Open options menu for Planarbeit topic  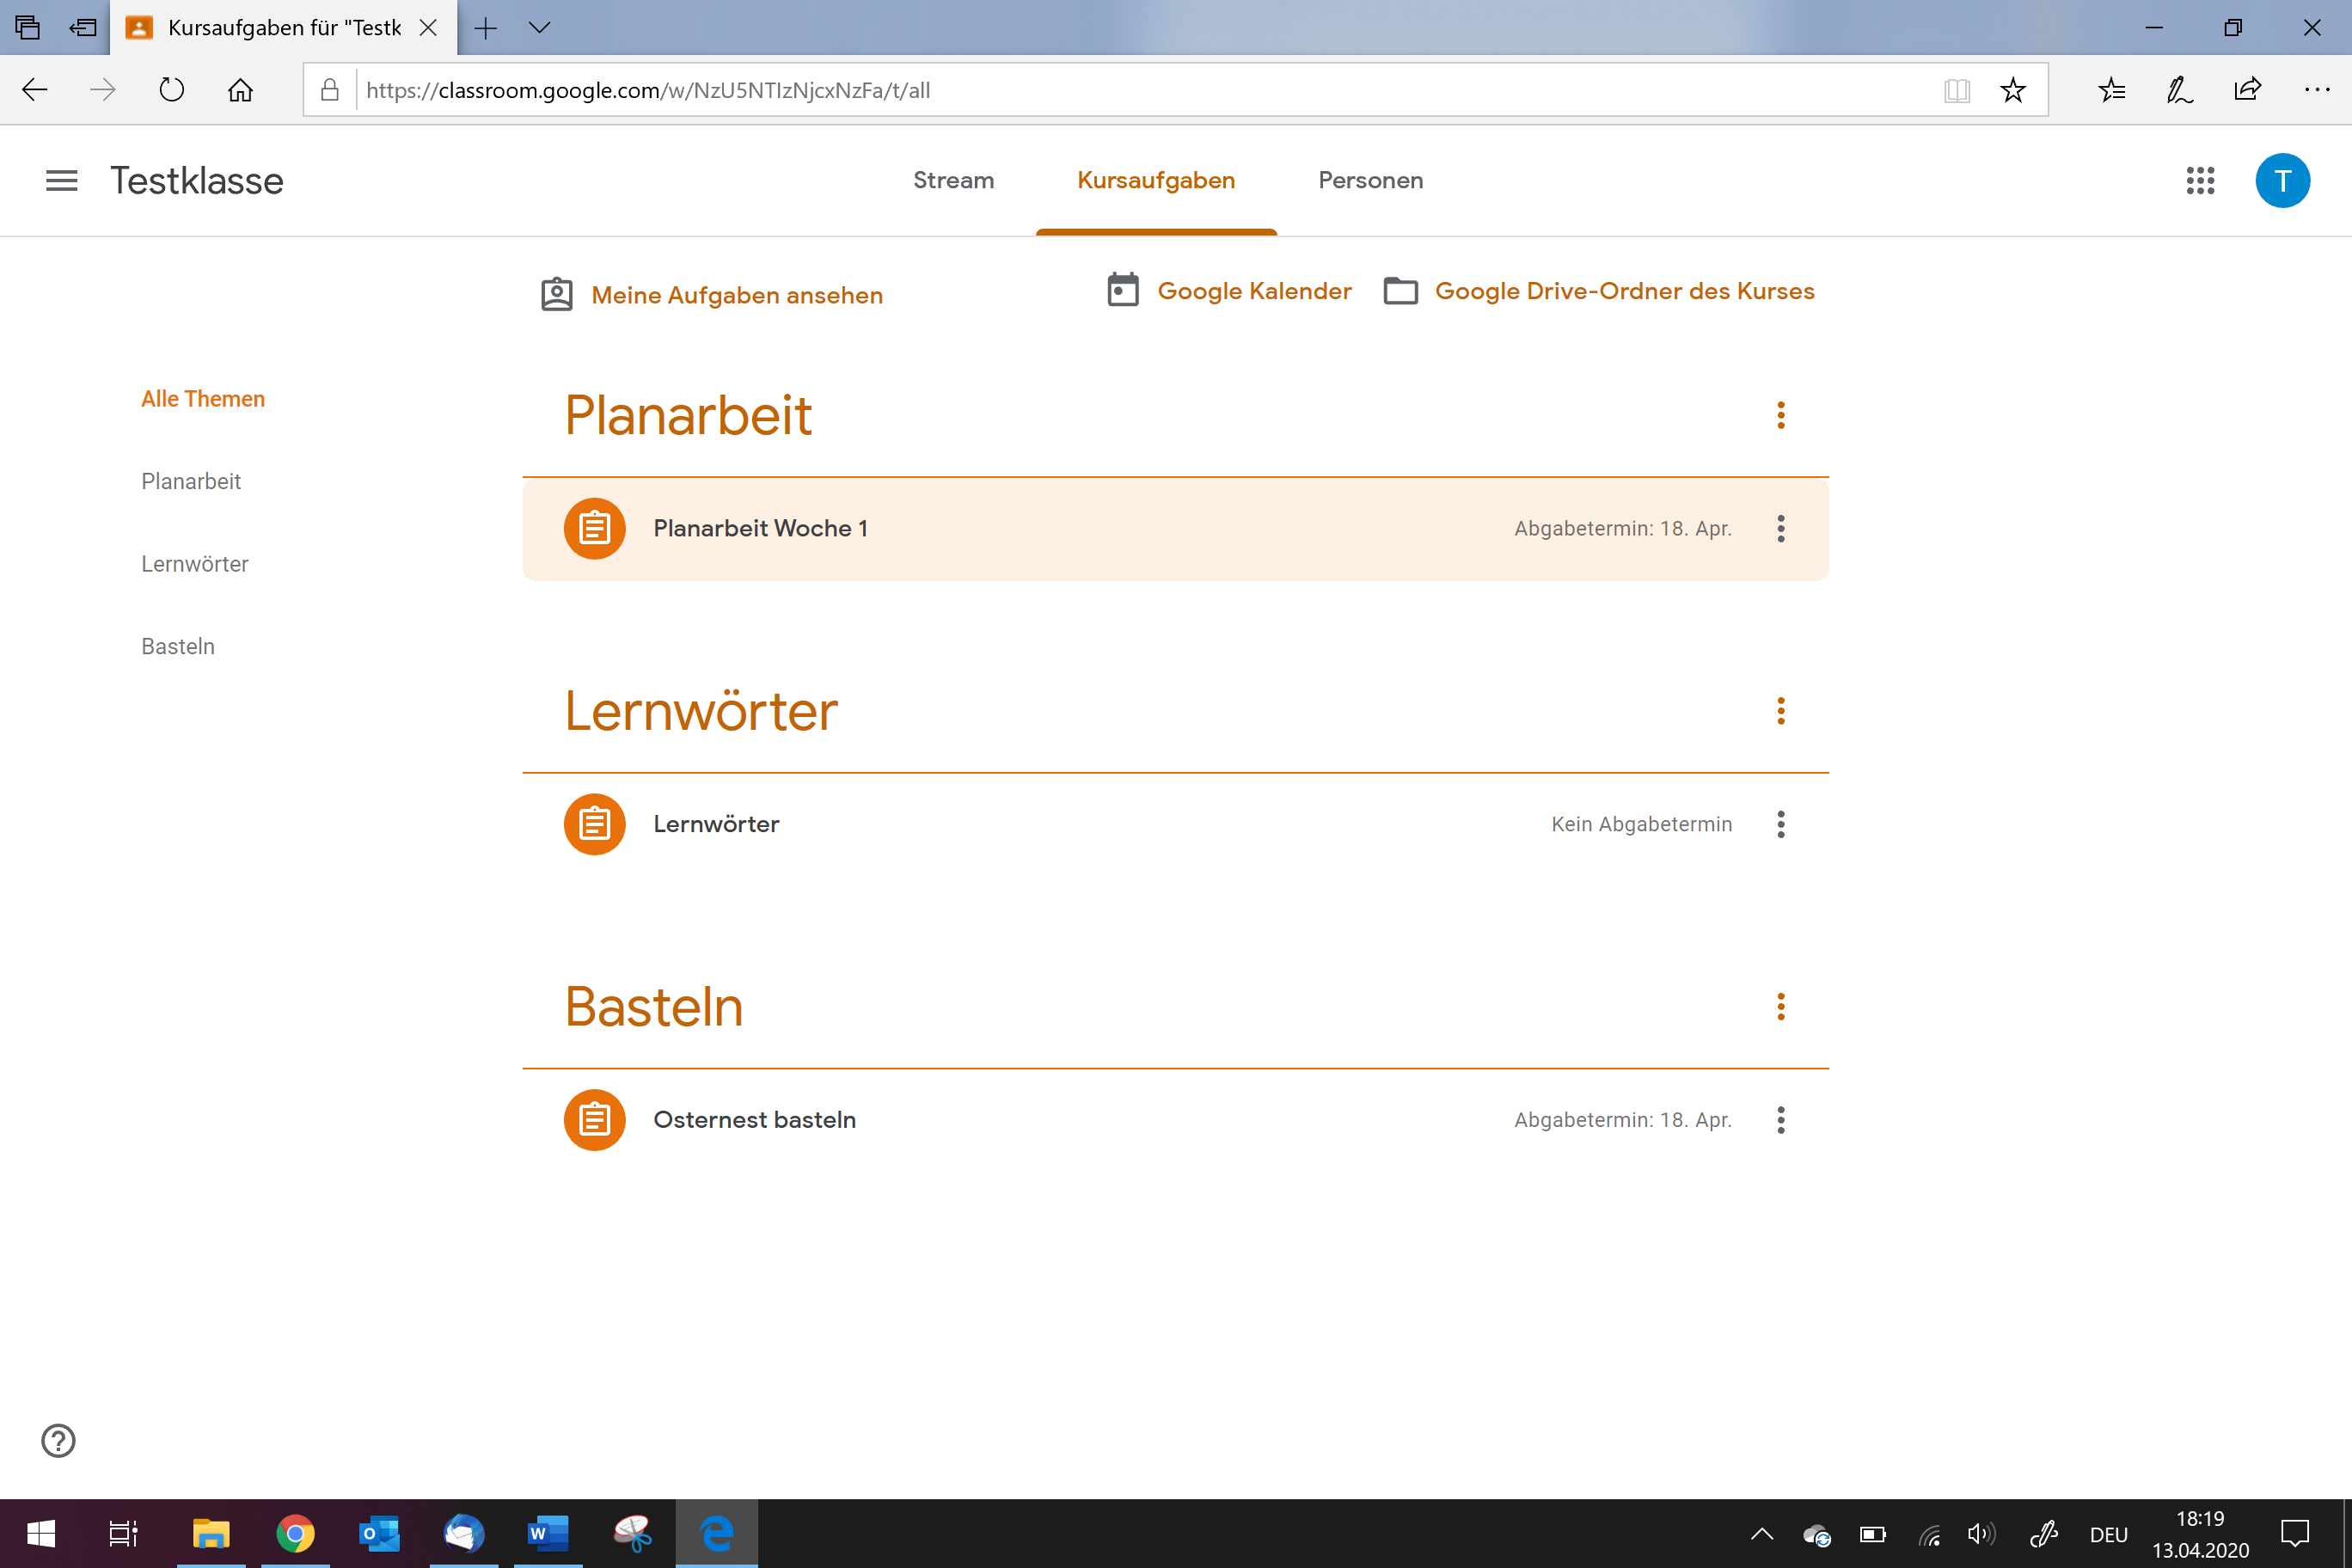pos(1781,415)
